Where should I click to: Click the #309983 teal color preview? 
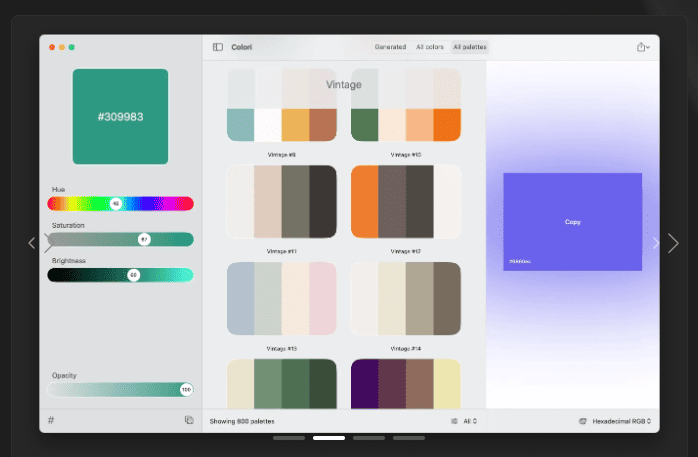point(120,117)
